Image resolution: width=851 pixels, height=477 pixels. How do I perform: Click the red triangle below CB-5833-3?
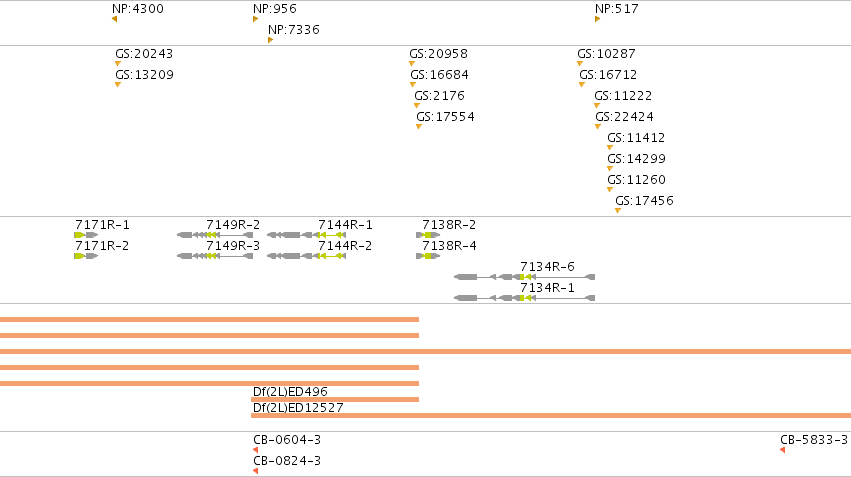(x=783, y=450)
